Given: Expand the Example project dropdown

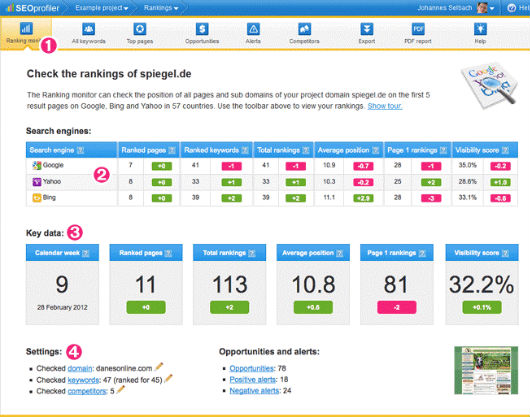Looking at the screenshot, I should (x=102, y=8).
